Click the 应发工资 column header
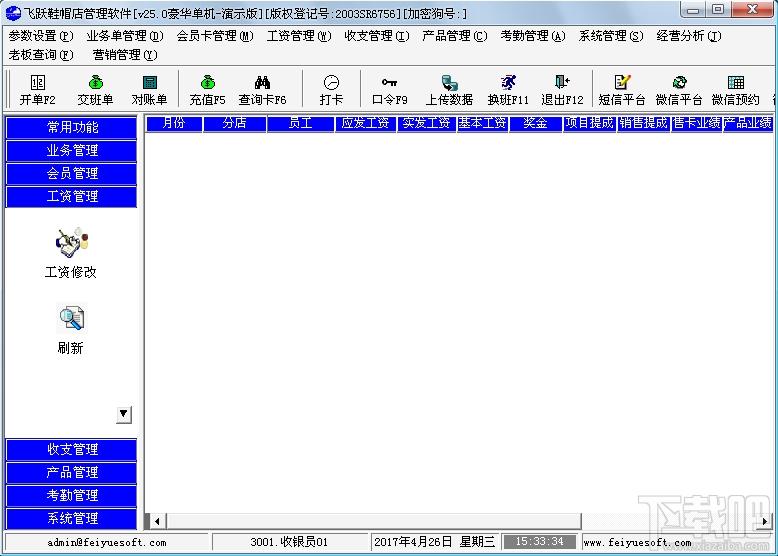 [x=366, y=123]
